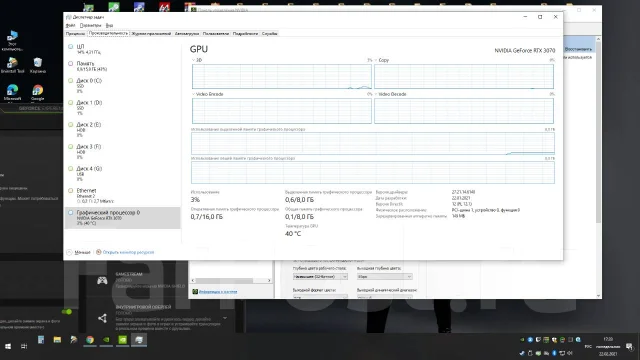
Task: Open the Uninstall Tool desktop shortcut
Action: point(12,65)
